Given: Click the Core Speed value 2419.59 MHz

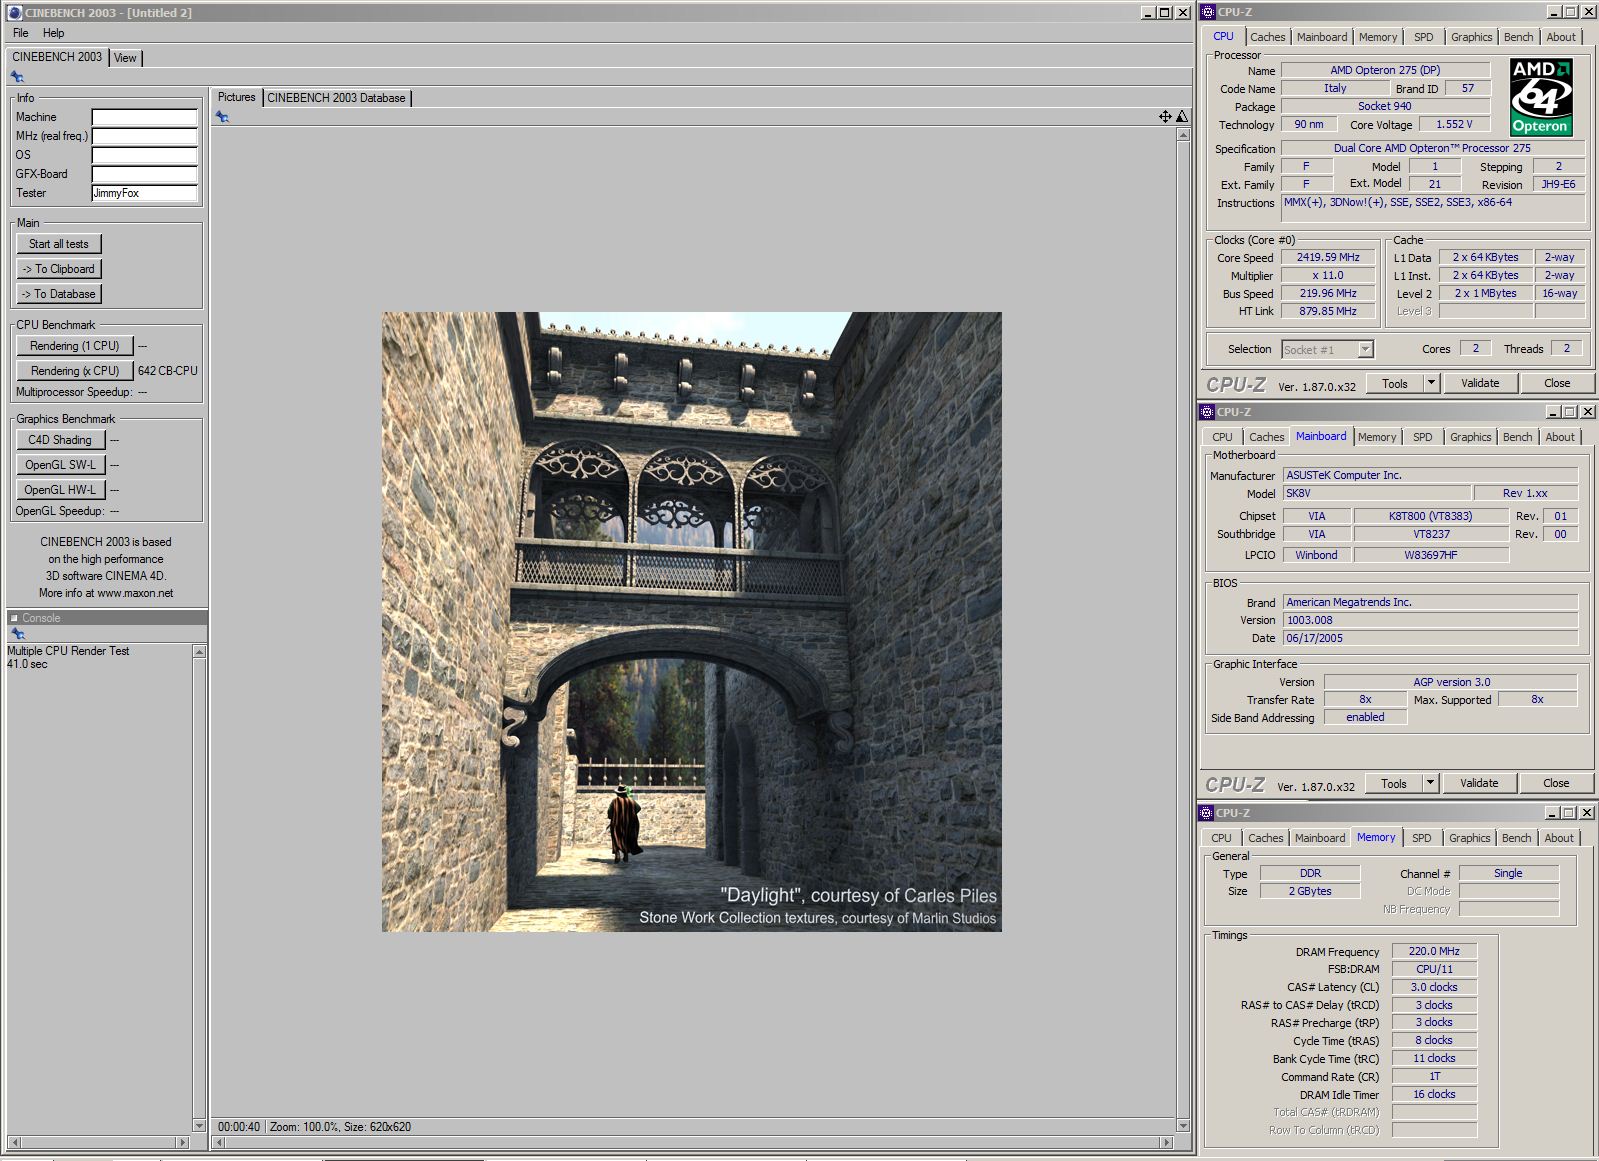Looking at the screenshot, I should pyautogui.click(x=1328, y=257).
